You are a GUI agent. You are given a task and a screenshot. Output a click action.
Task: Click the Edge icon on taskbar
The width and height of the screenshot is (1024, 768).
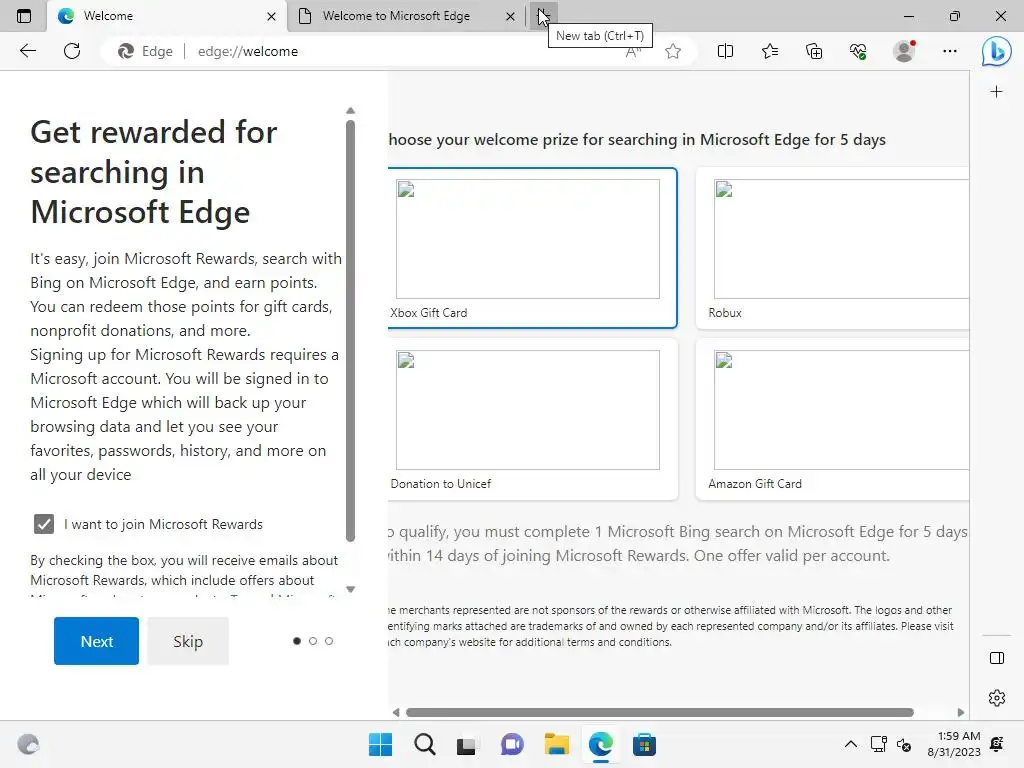(x=600, y=744)
